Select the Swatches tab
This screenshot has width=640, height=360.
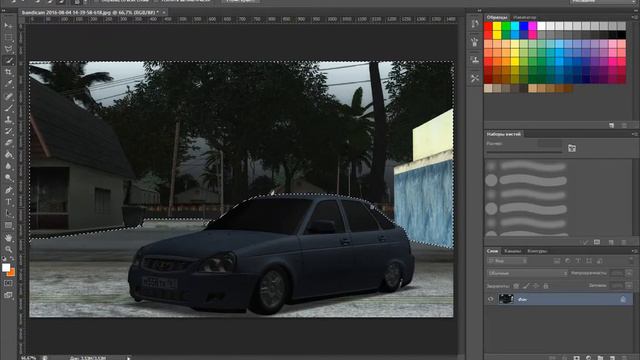tap(497, 17)
